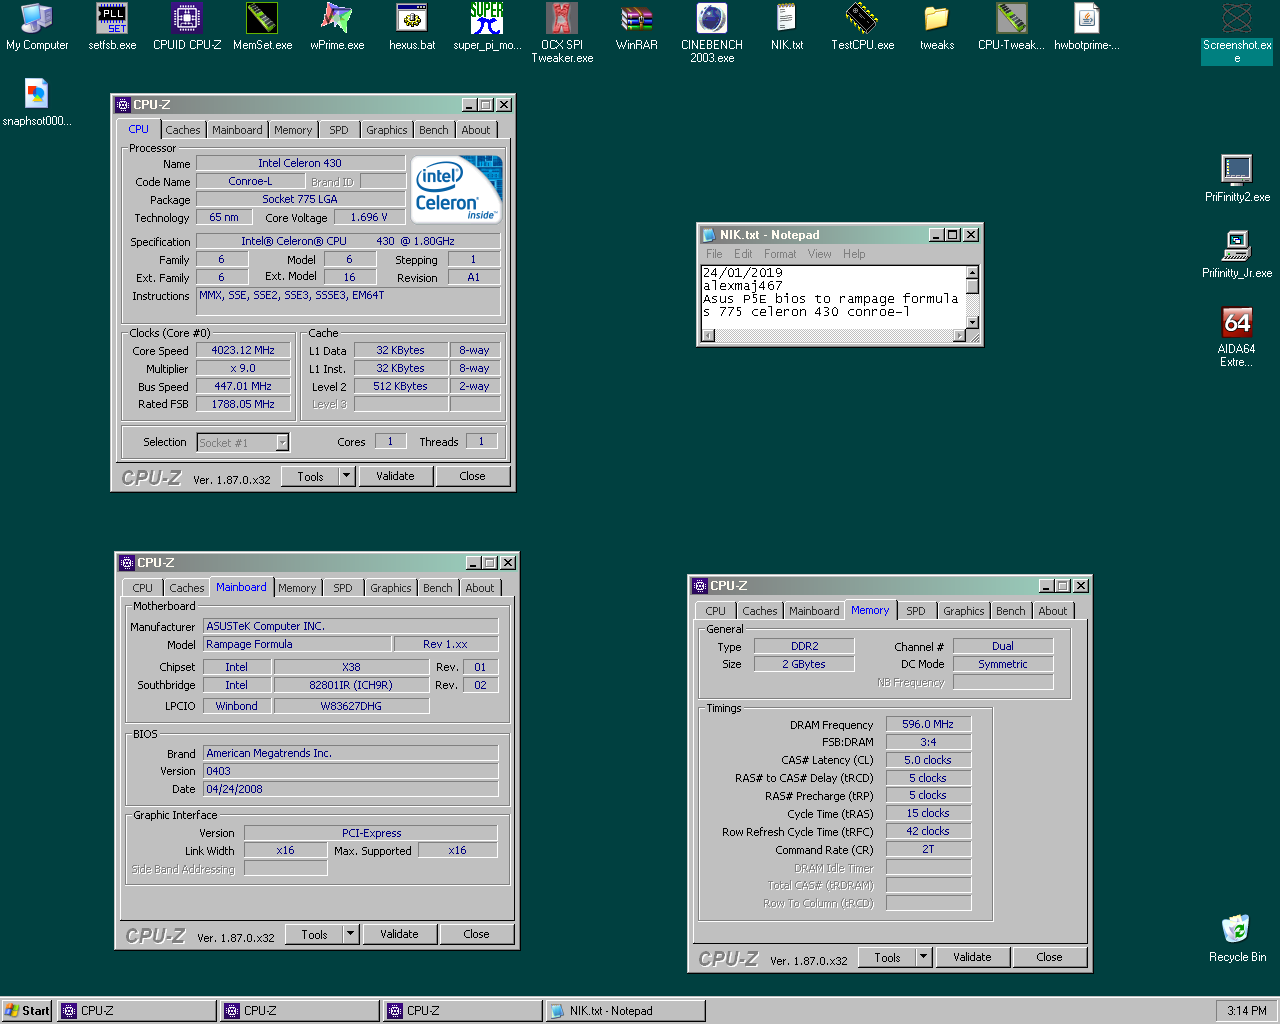
Task: Launch the PriFinity2.exe desktop icon
Action: tap(1237, 179)
